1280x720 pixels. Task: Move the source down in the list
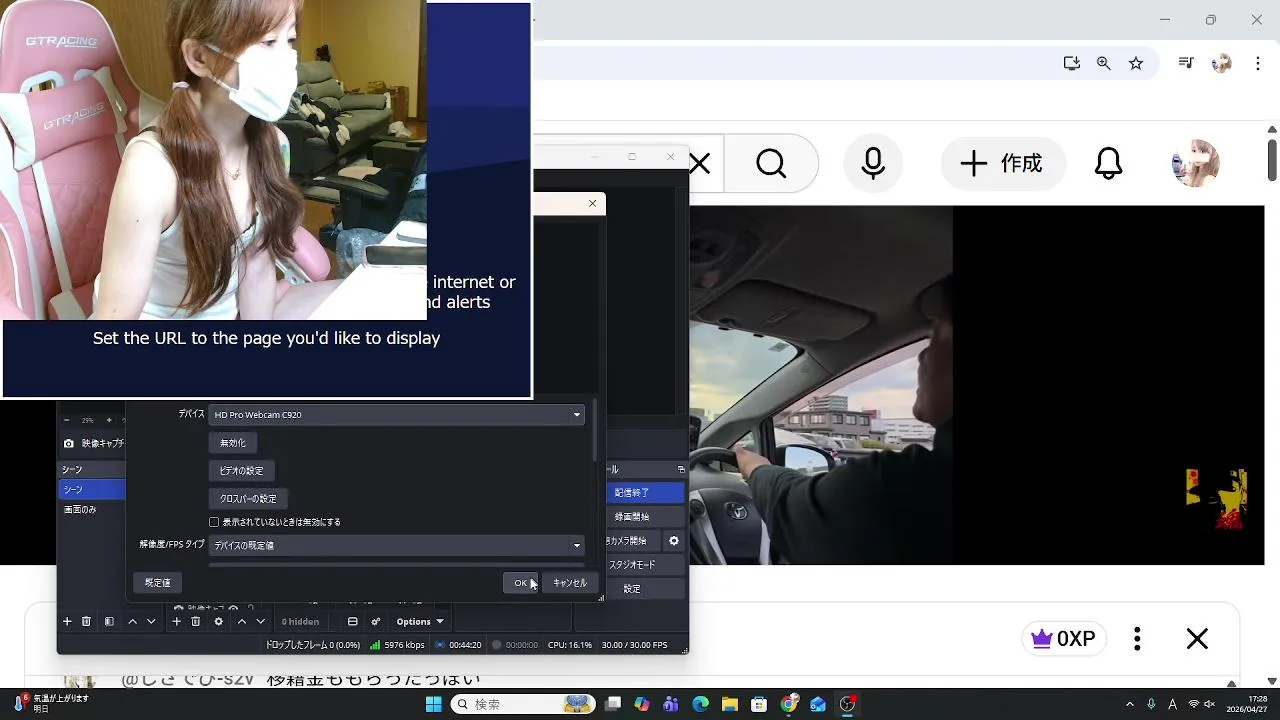pos(260,621)
